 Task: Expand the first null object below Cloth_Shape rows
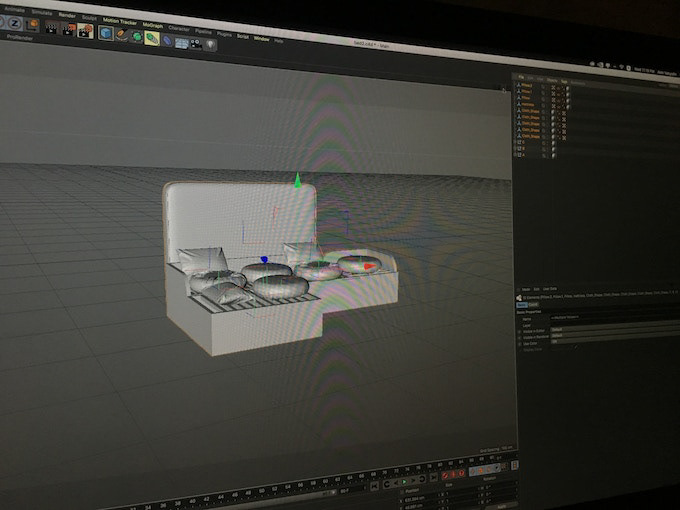coord(515,142)
